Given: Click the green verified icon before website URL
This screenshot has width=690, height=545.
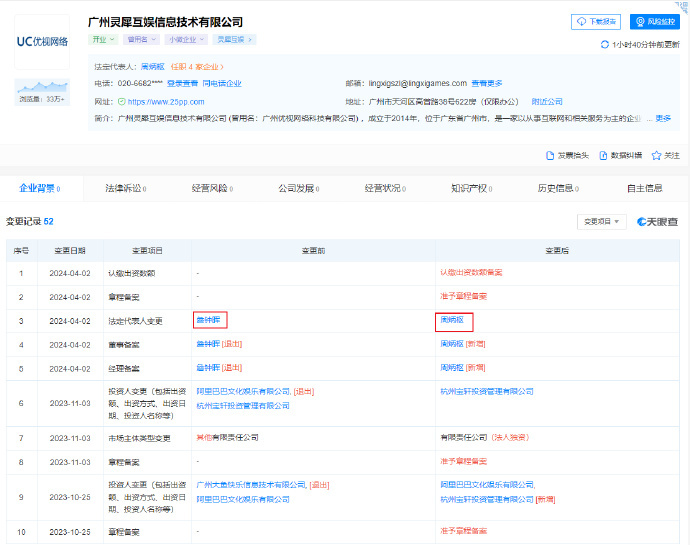Looking at the screenshot, I should [122, 102].
